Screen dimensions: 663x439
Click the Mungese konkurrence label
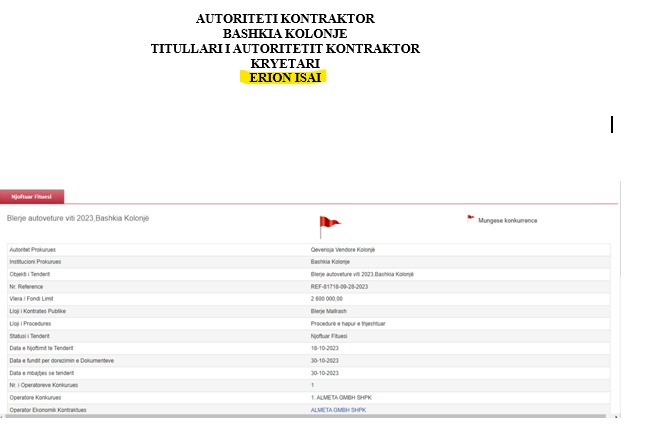507,220
